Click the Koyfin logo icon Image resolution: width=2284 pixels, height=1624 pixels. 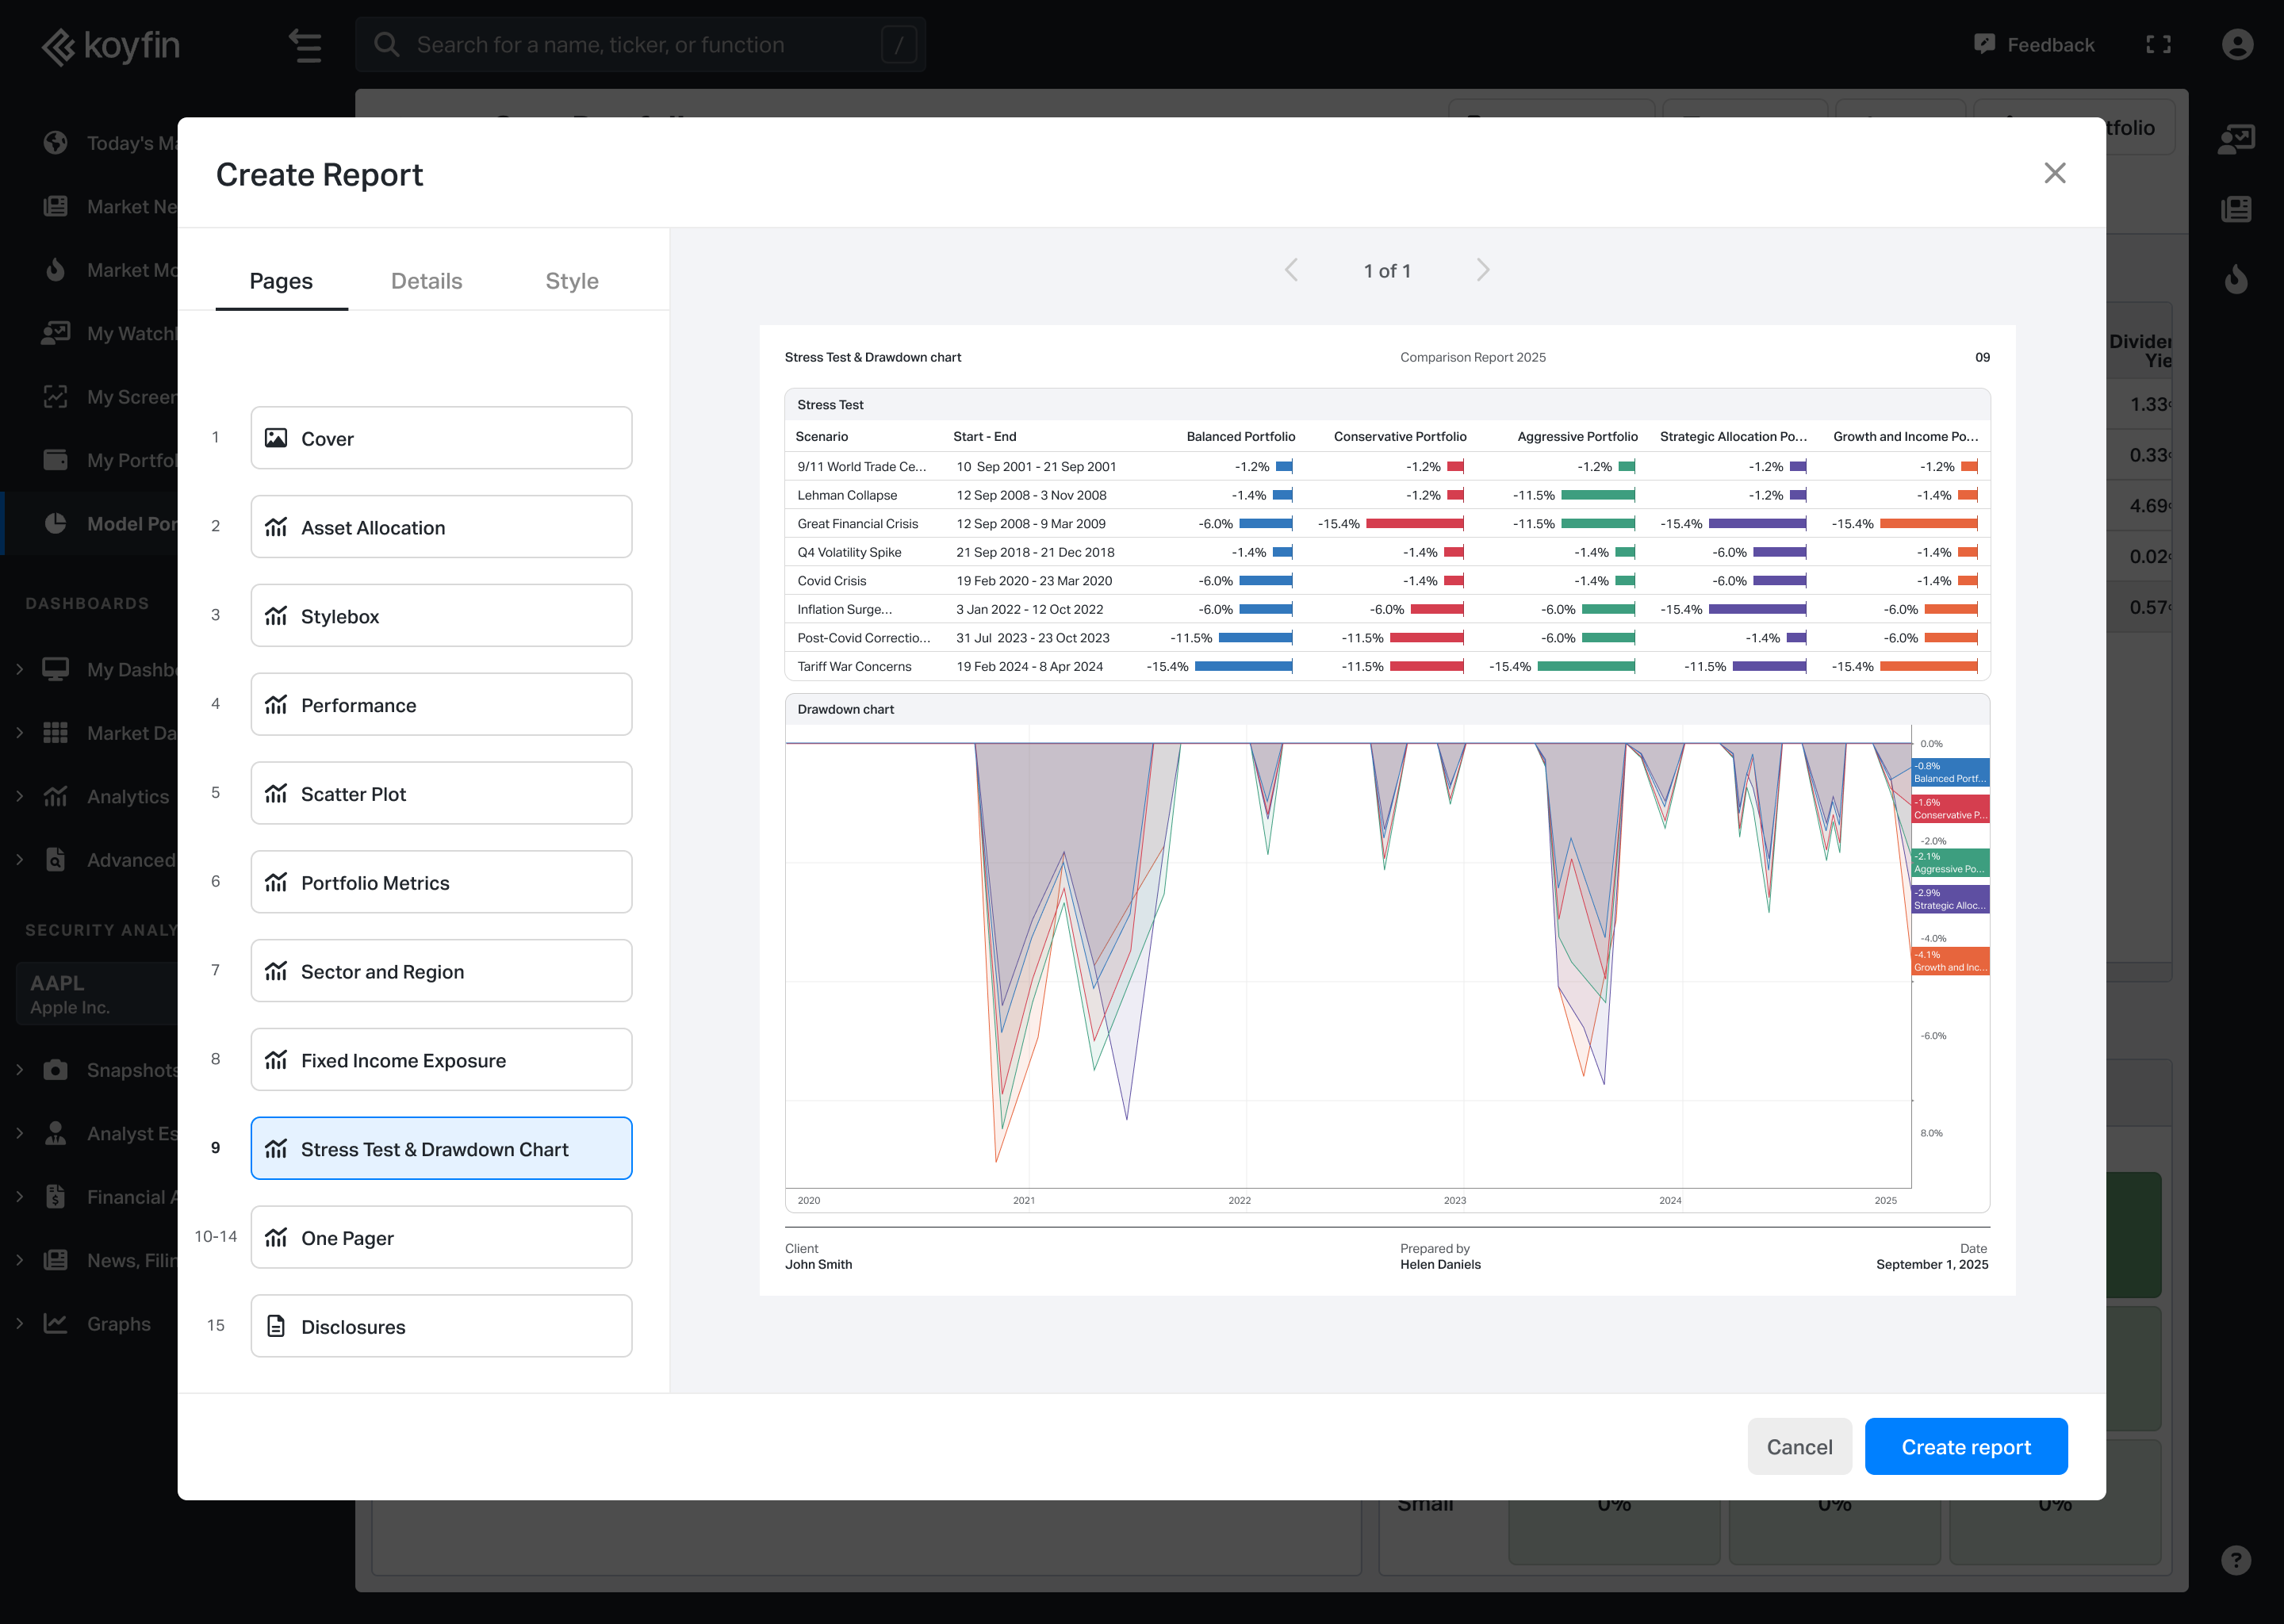[58, 46]
